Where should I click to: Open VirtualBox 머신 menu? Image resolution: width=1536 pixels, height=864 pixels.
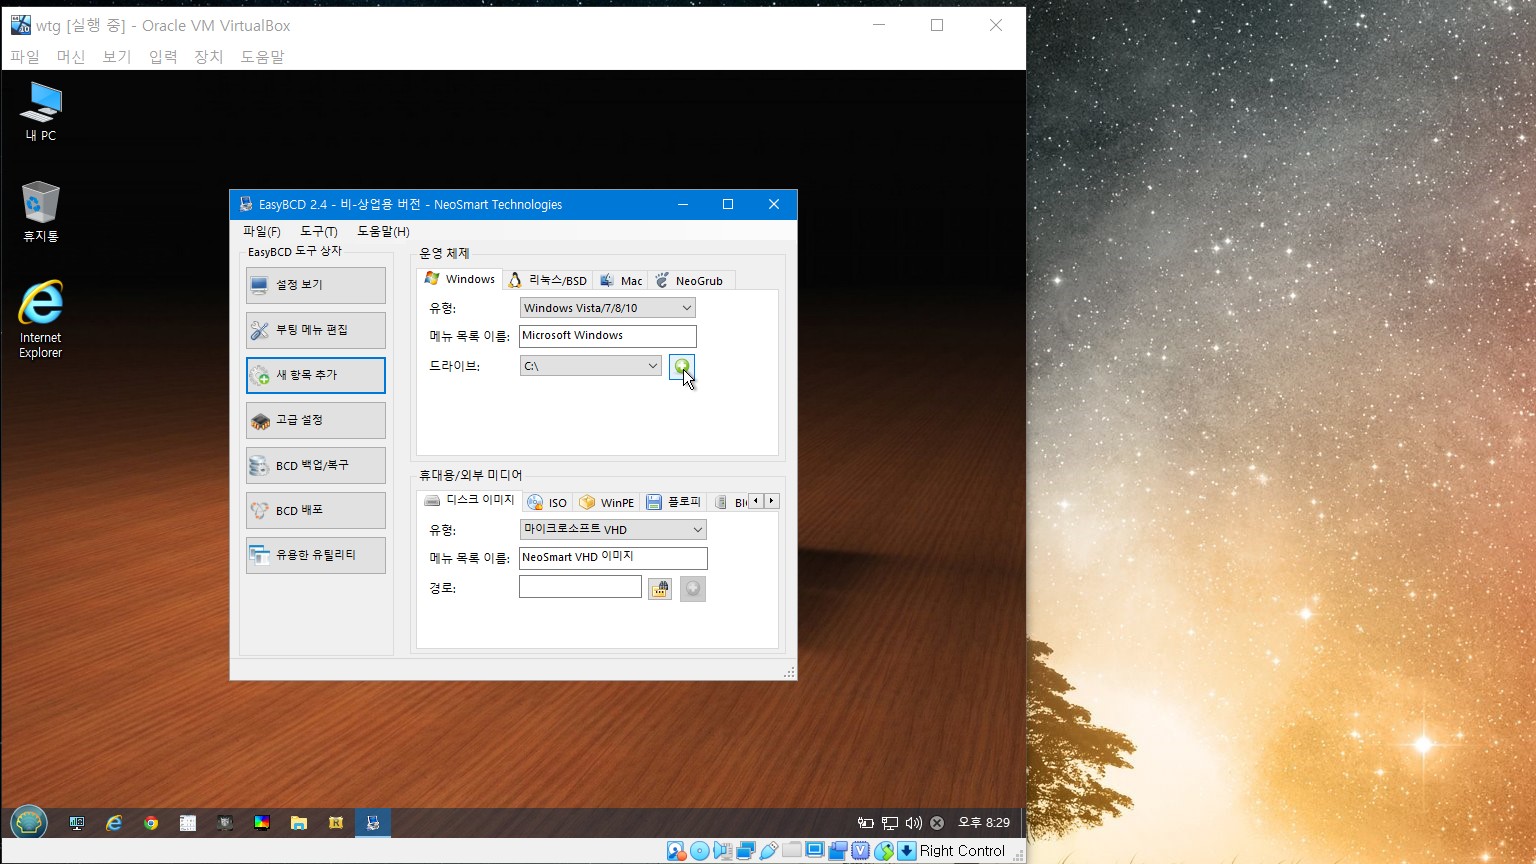pos(71,57)
